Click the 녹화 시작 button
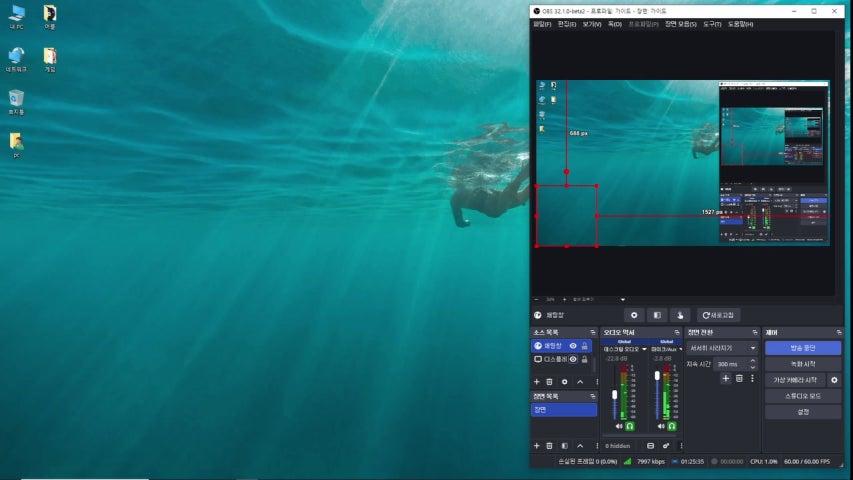This screenshot has height=480, width=853. 802,364
